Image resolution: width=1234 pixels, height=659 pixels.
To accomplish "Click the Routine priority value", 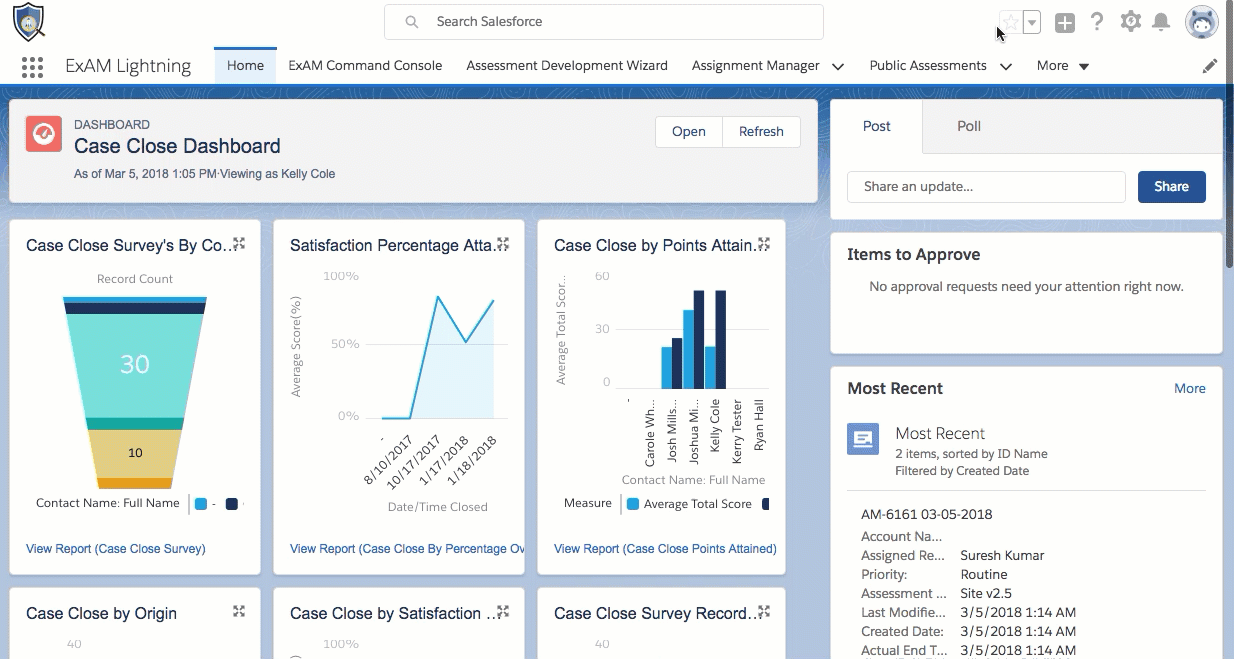I will point(984,574).
